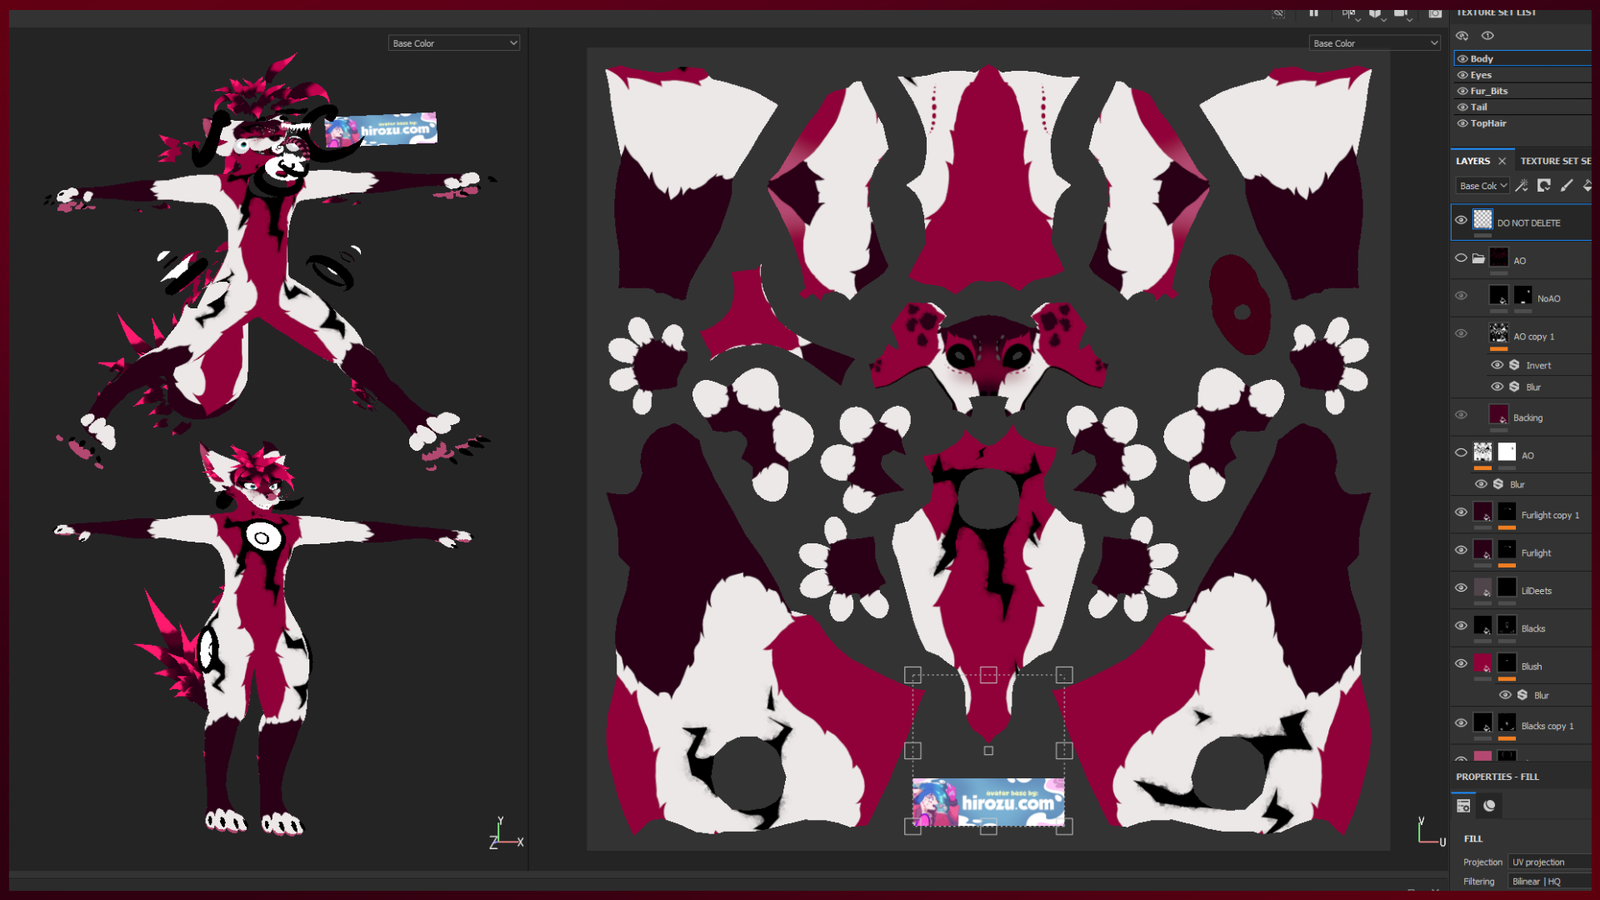This screenshot has height=900, width=1600.
Task: Click the AO folder icon in layers
Action: click(1478, 259)
